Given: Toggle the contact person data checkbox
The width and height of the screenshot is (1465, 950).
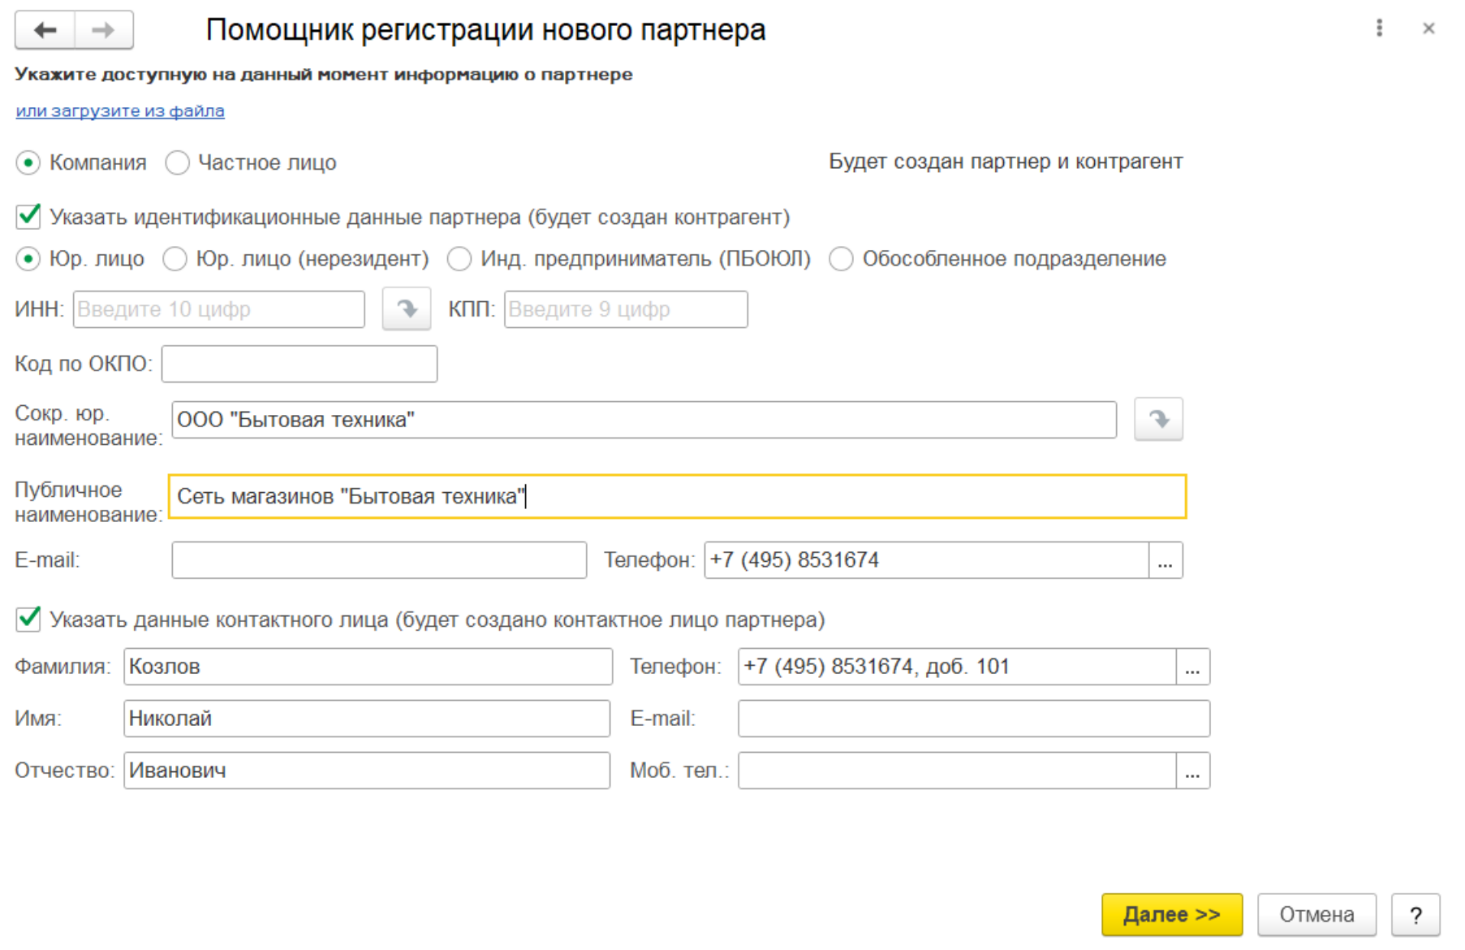Looking at the screenshot, I should click(x=29, y=619).
